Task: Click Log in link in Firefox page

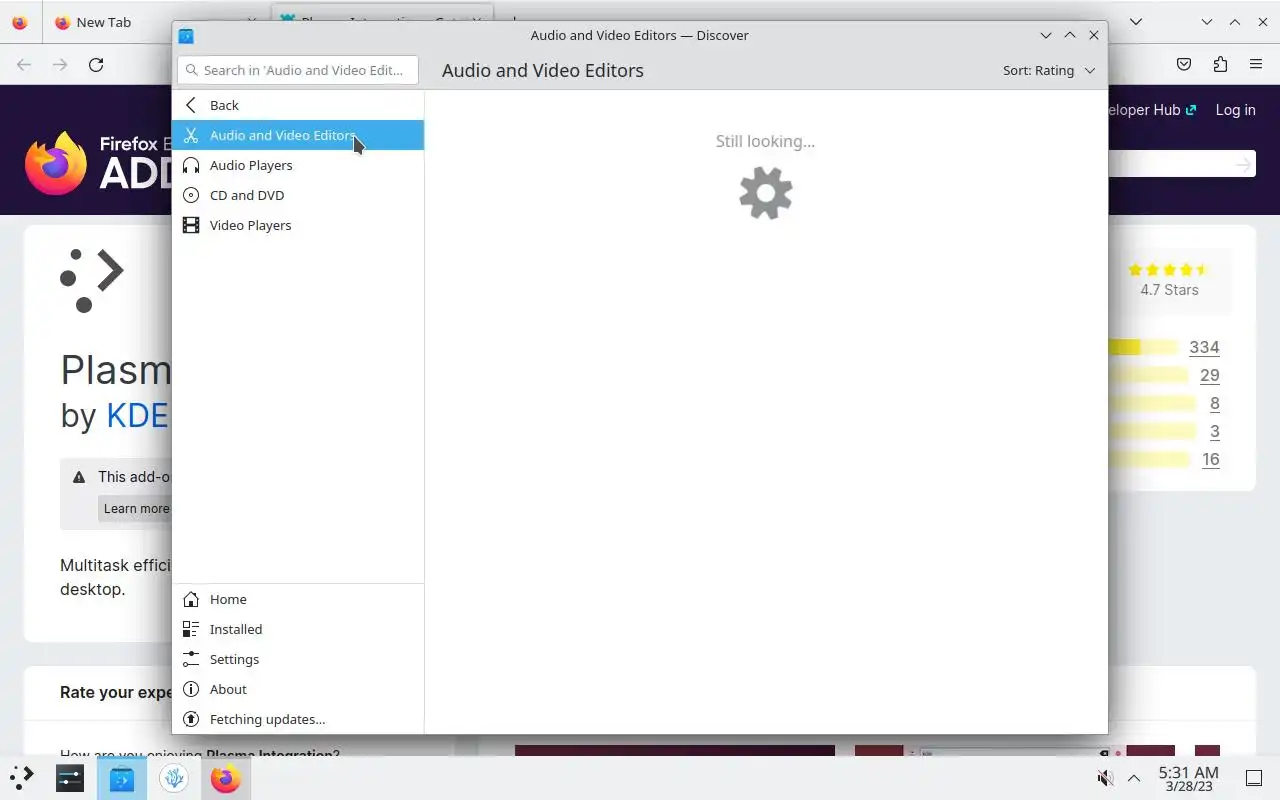Action: (x=1235, y=110)
